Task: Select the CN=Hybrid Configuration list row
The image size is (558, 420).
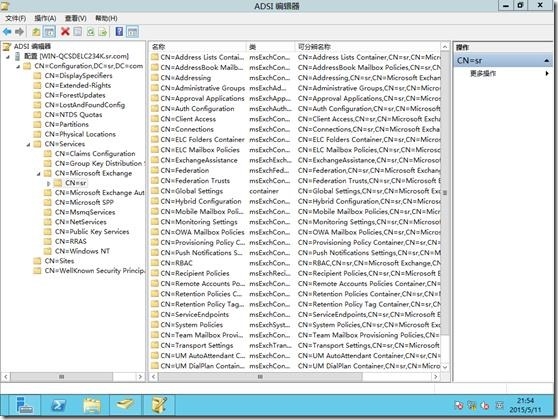Action: click(x=295, y=201)
